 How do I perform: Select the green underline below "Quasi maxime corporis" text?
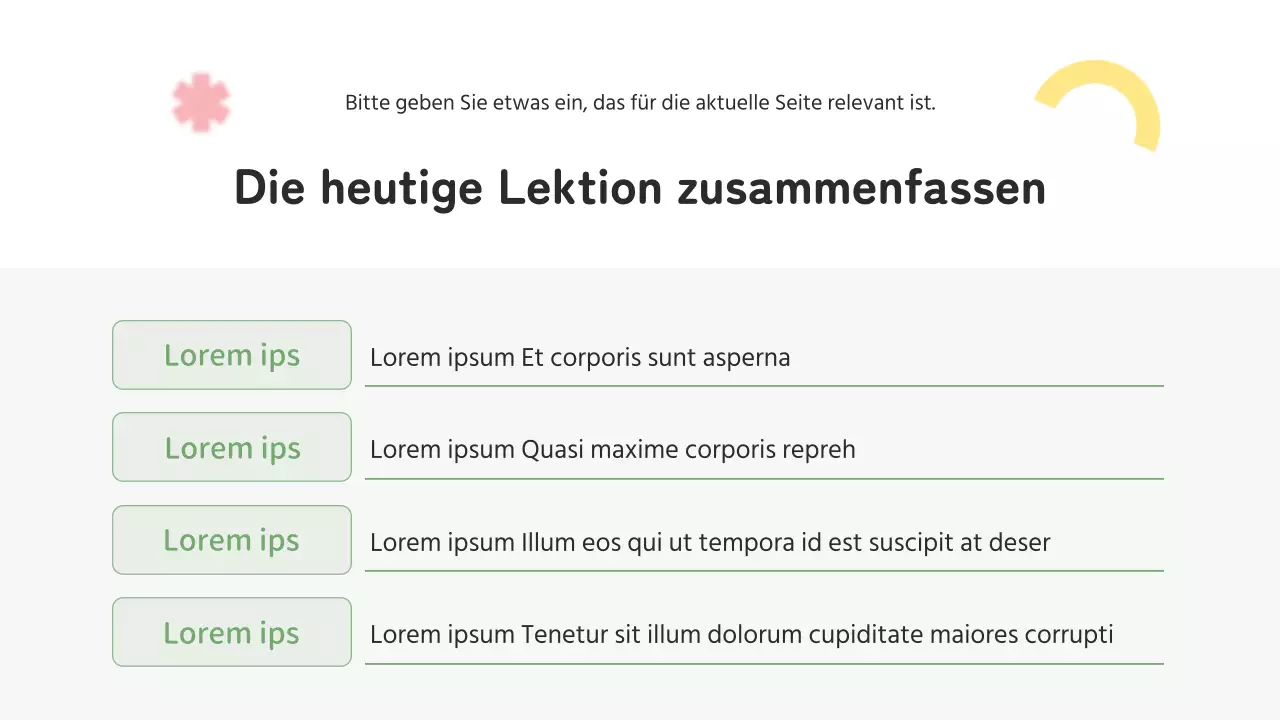coord(764,478)
